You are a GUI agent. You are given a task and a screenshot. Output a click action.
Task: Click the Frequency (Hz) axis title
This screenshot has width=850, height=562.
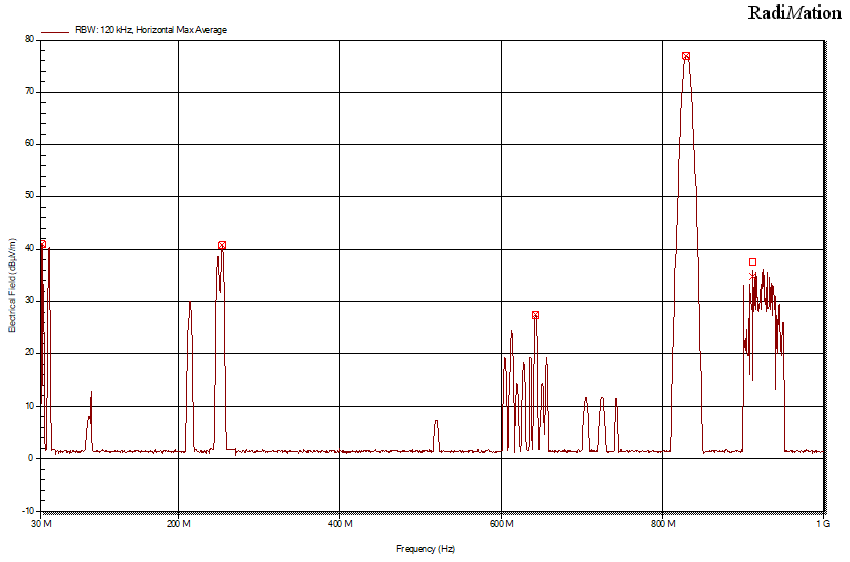pyautogui.click(x=426, y=548)
